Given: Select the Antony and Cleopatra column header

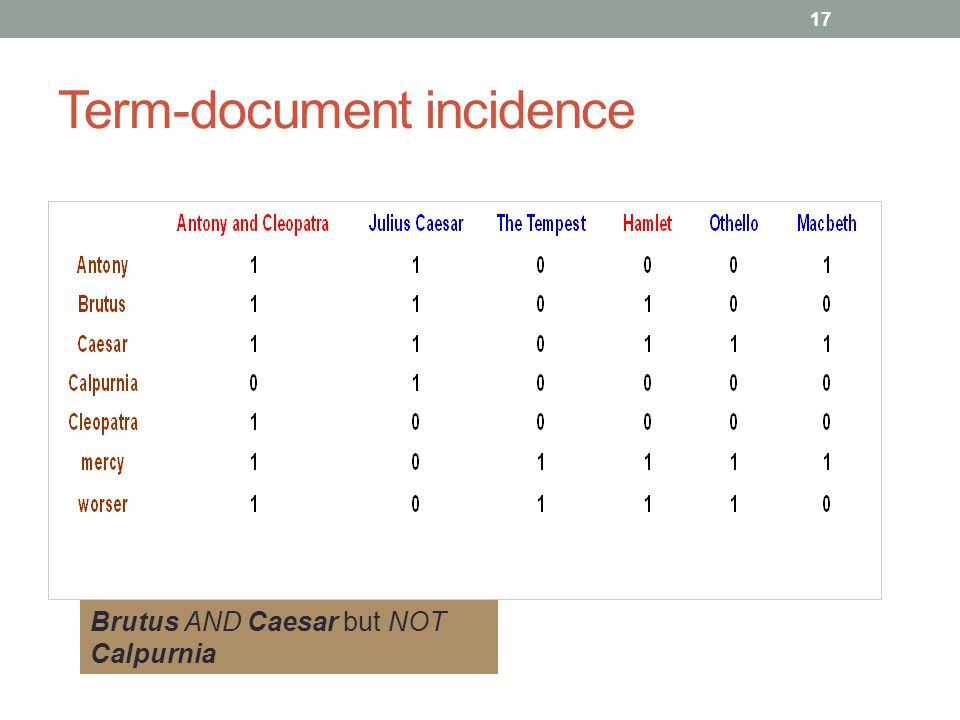Looking at the screenshot, I should click(252, 223).
